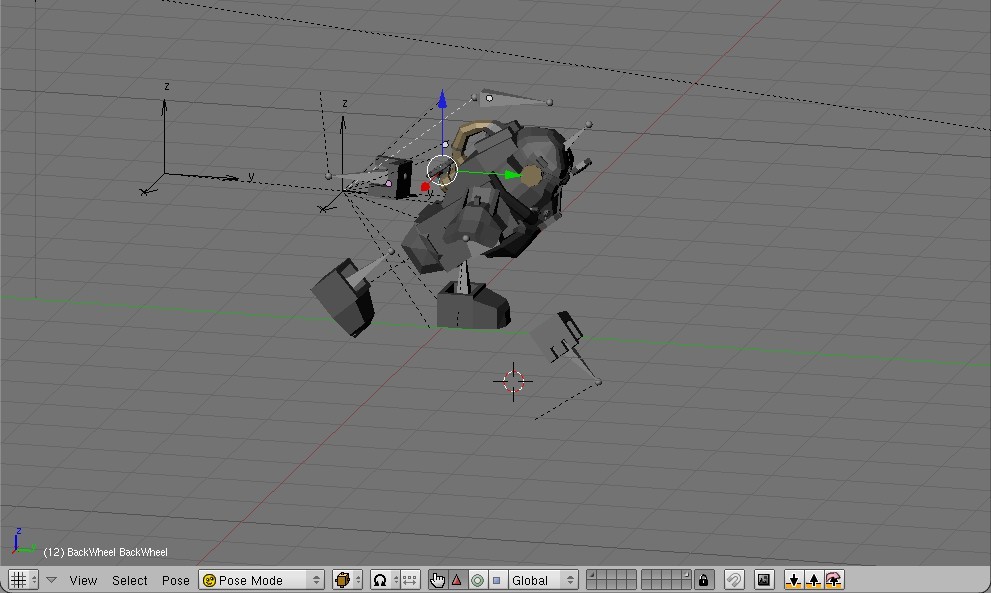Open the pivot point selector

[x=385, y=580]
